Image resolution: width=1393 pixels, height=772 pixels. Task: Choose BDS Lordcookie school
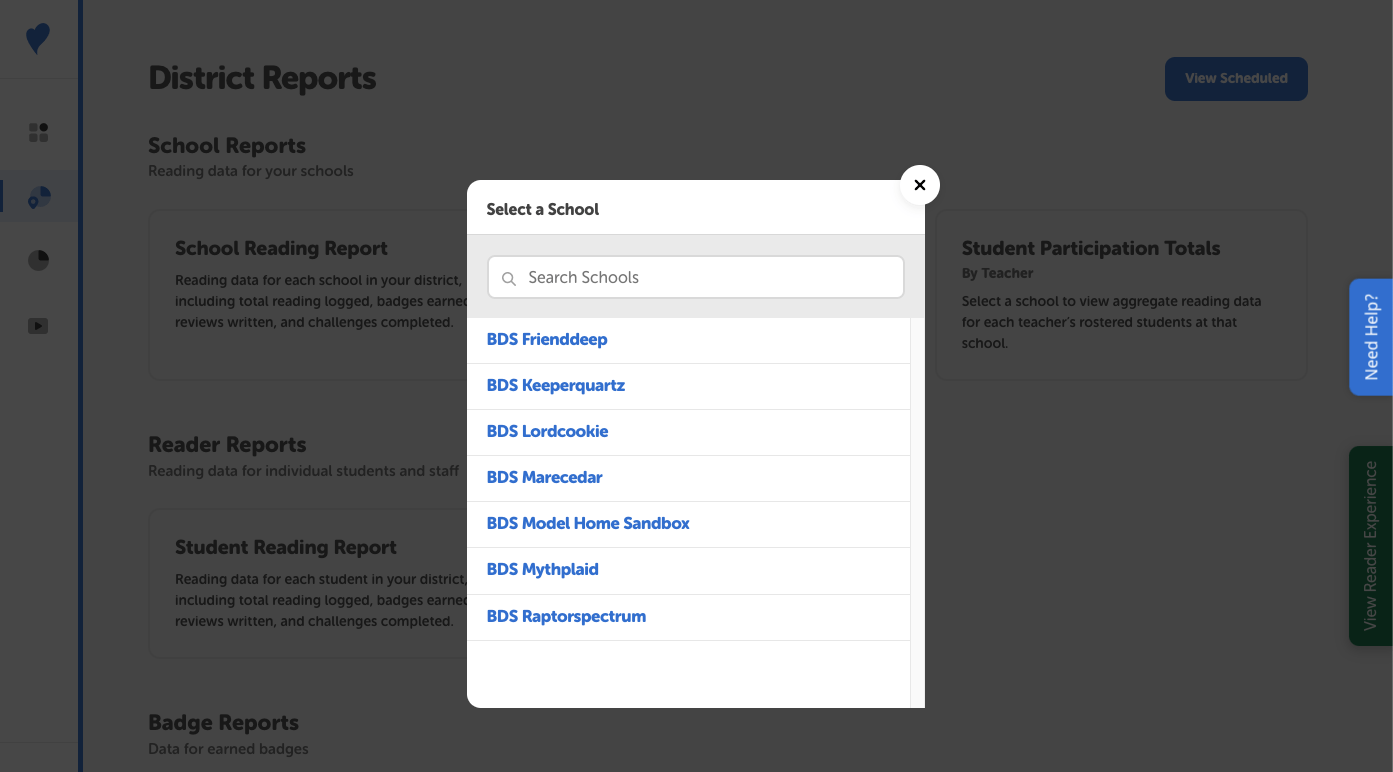coord(547,431)
